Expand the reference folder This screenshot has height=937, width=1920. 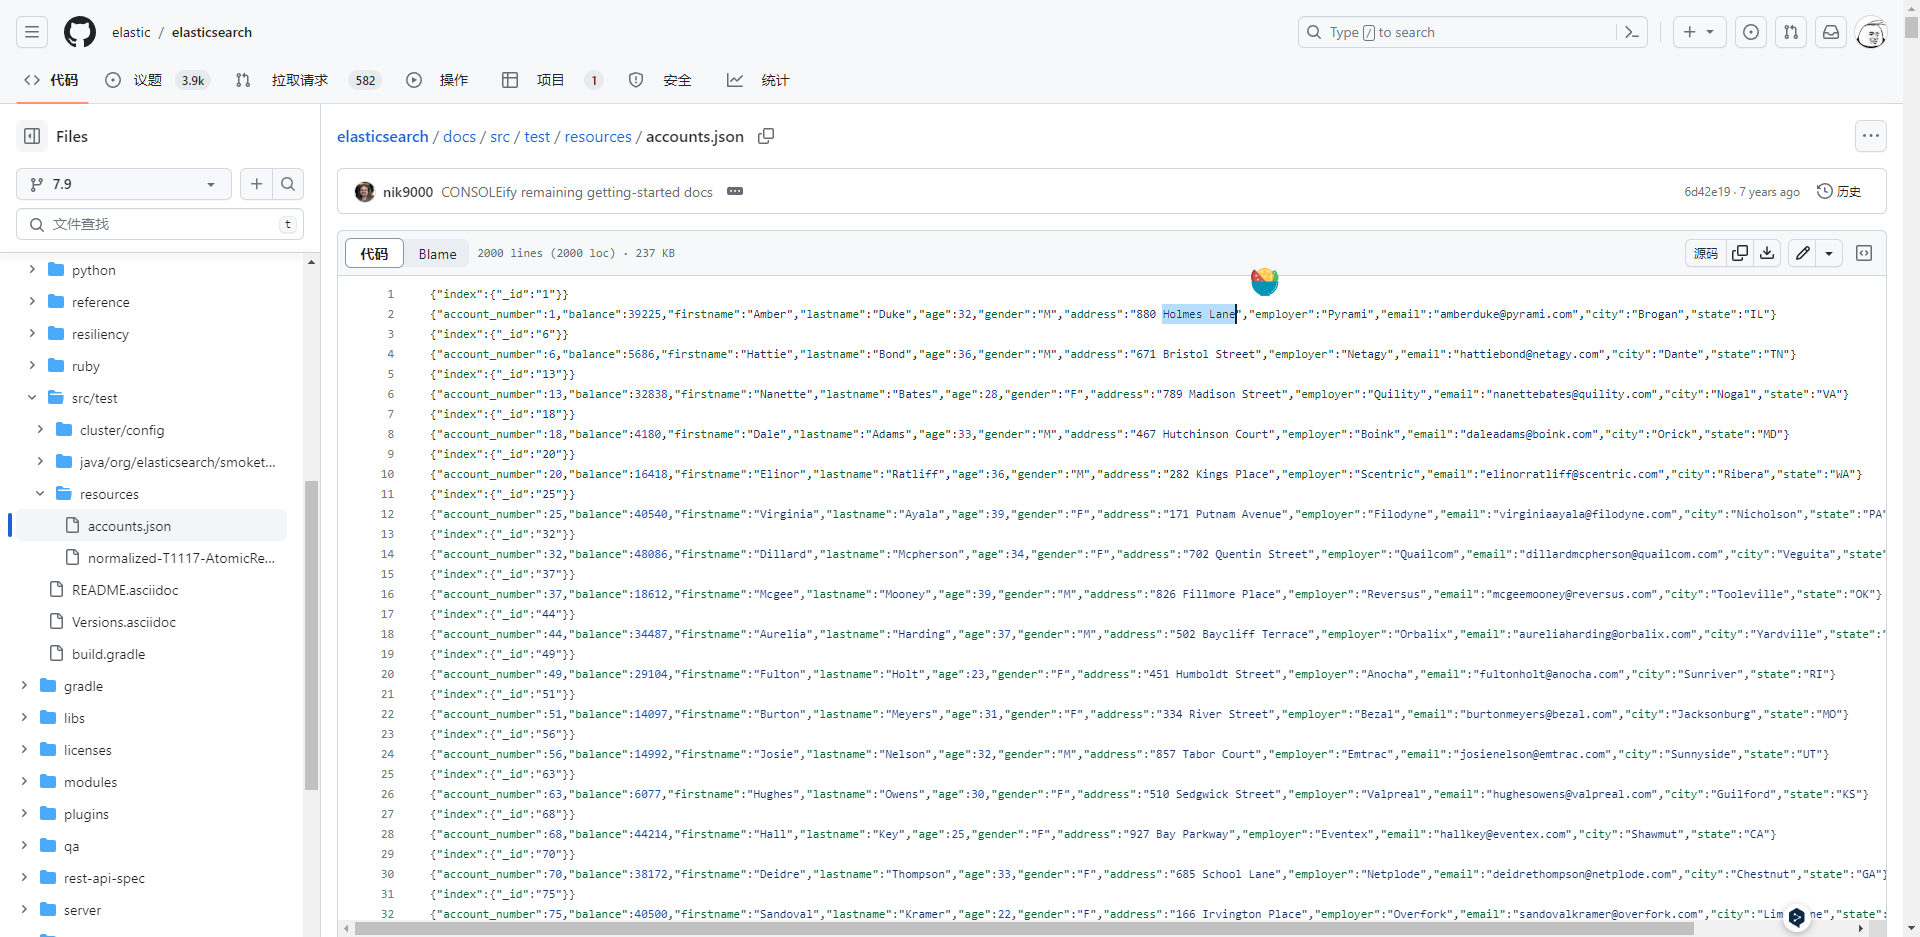tap(32, 301)
